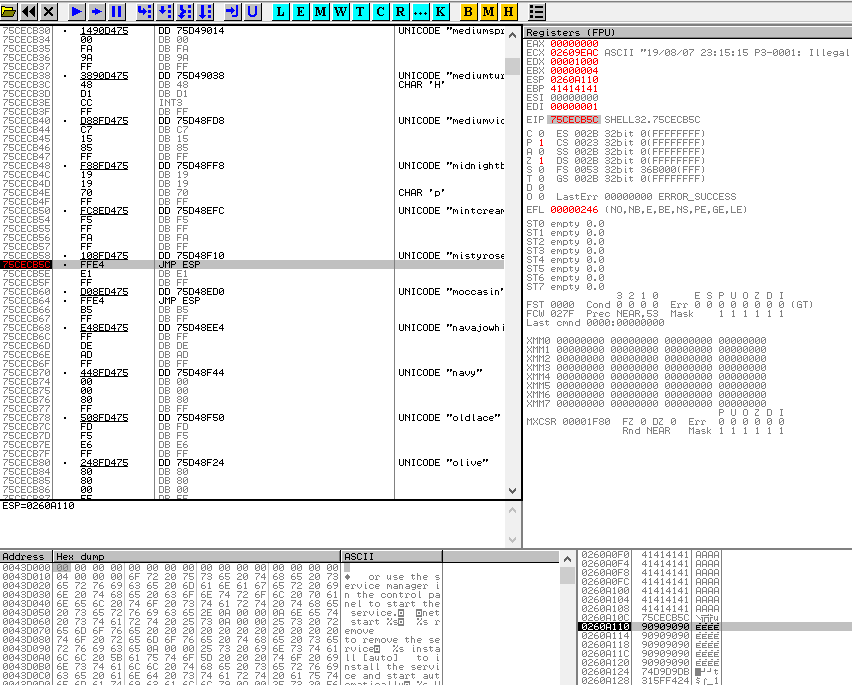Image resolution: width=852 pixels, height=685 pixels.
Task: Open the Call stack window (K)
Action: pos(441,11)
